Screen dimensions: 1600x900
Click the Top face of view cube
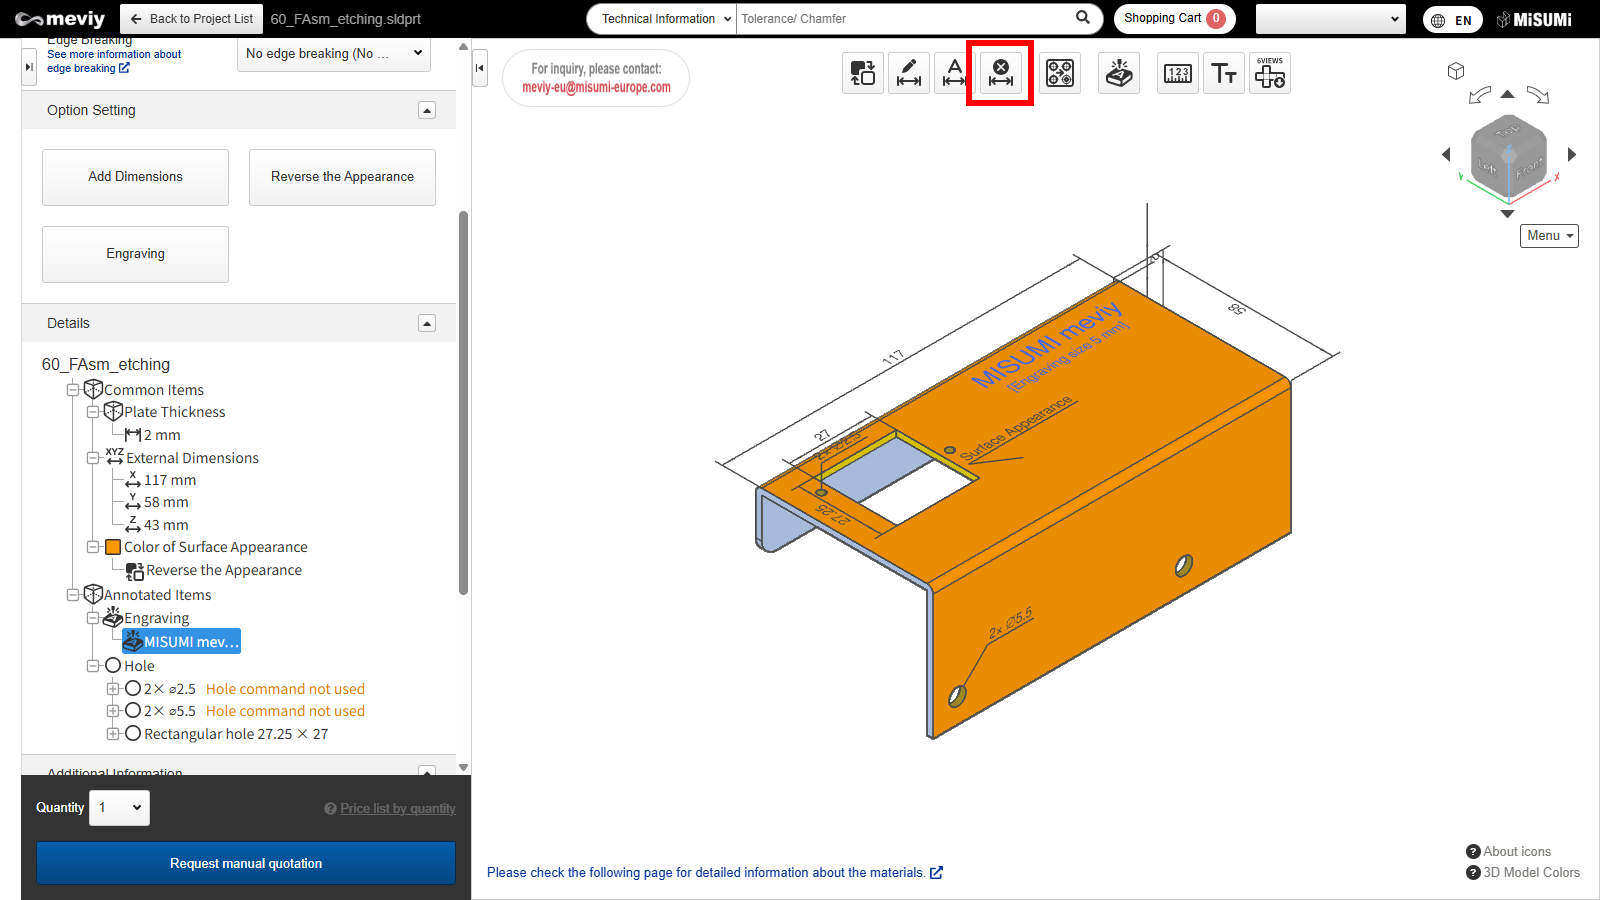point(1507,131)
